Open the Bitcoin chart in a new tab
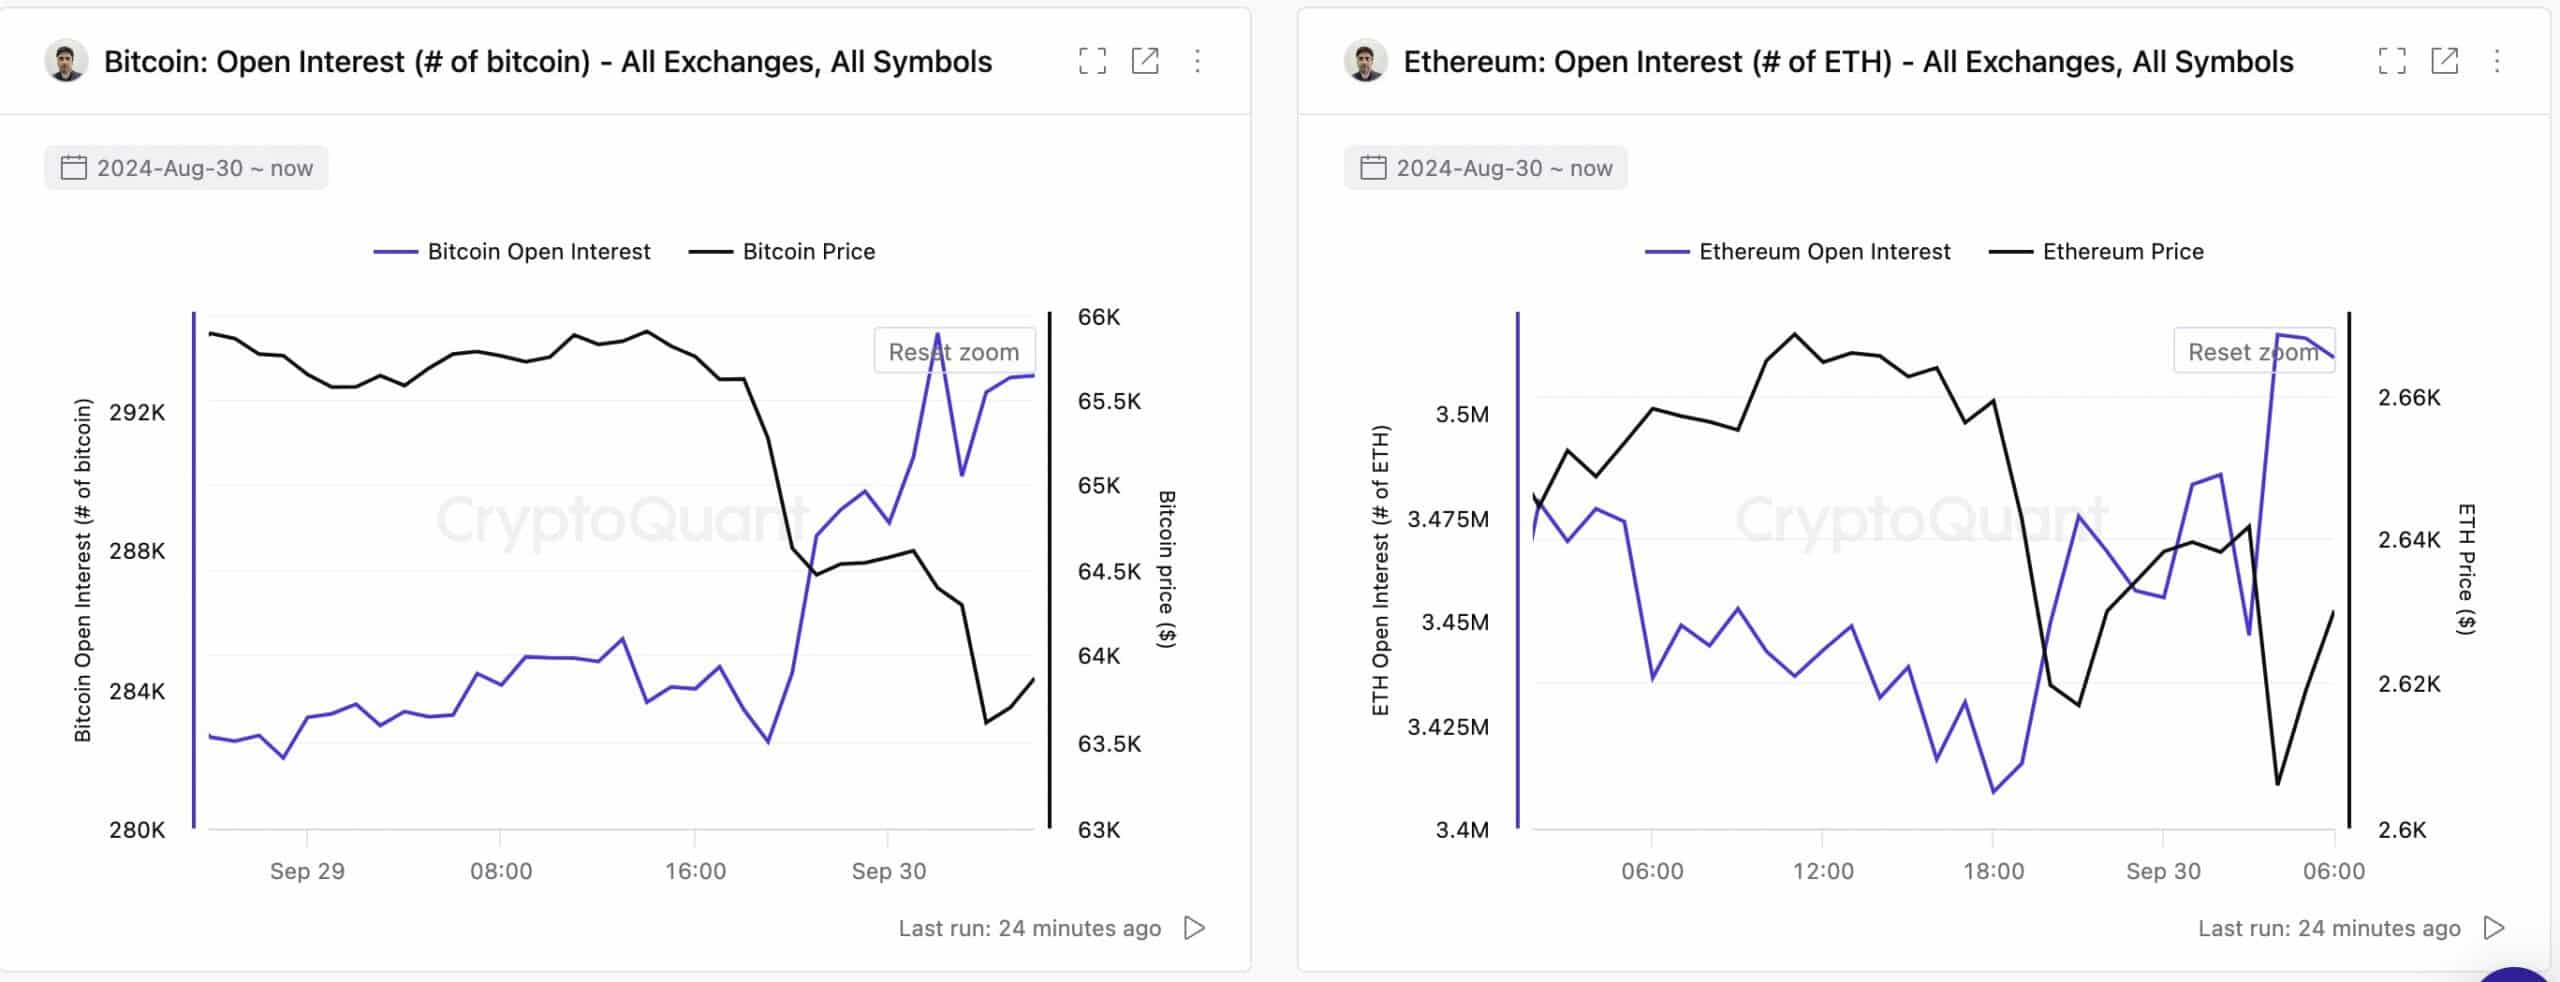Image resolution: width=2560 pixels, height=982 pixels. [x=1147, y=61]
